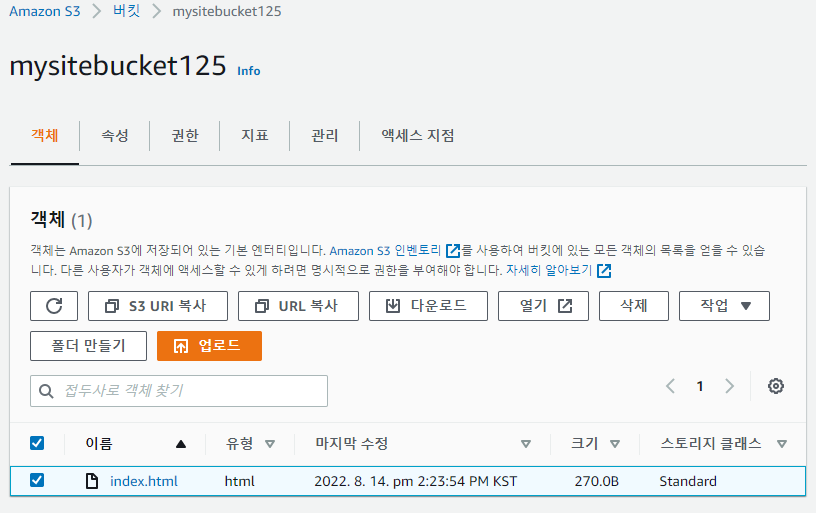Switch to the 속성 tab

[115, 136]
